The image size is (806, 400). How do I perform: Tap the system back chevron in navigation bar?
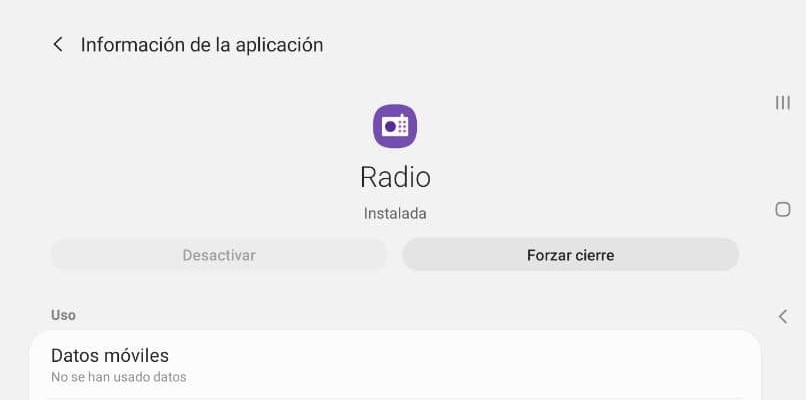782,317
